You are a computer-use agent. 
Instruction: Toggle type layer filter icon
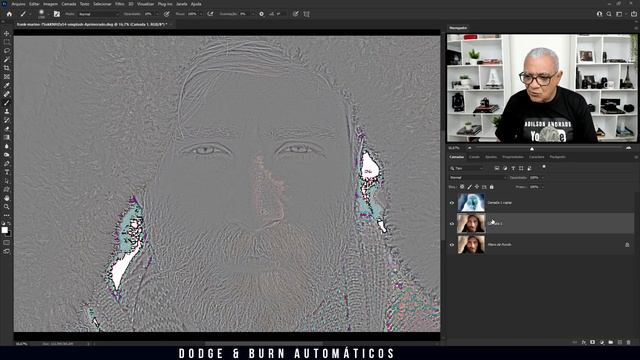point(513,168)
